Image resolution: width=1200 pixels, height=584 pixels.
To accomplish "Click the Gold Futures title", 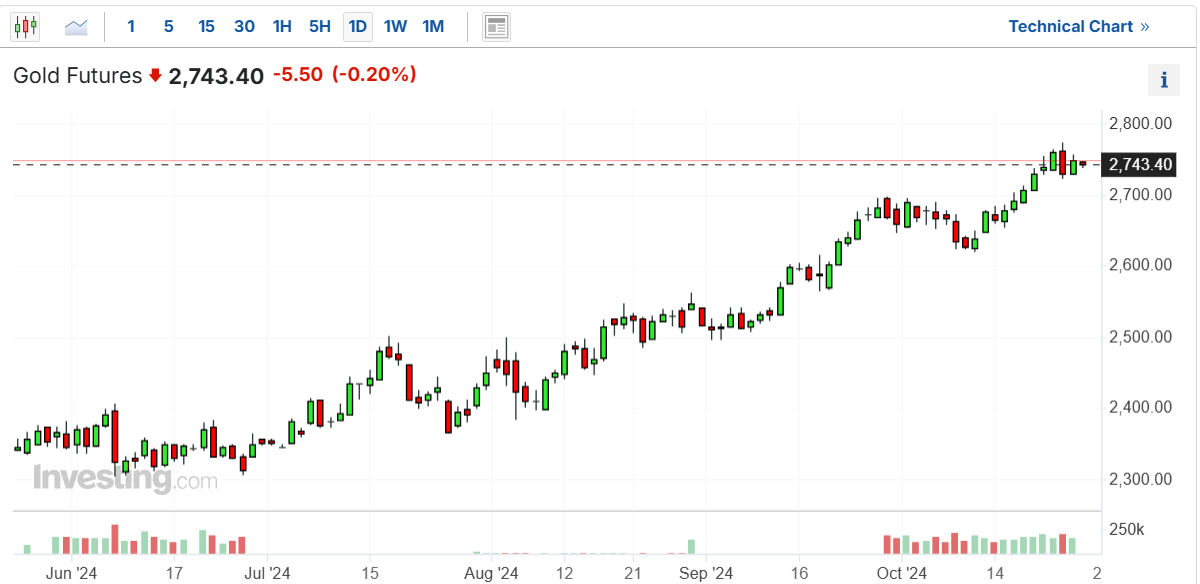I will click(77, 76).
